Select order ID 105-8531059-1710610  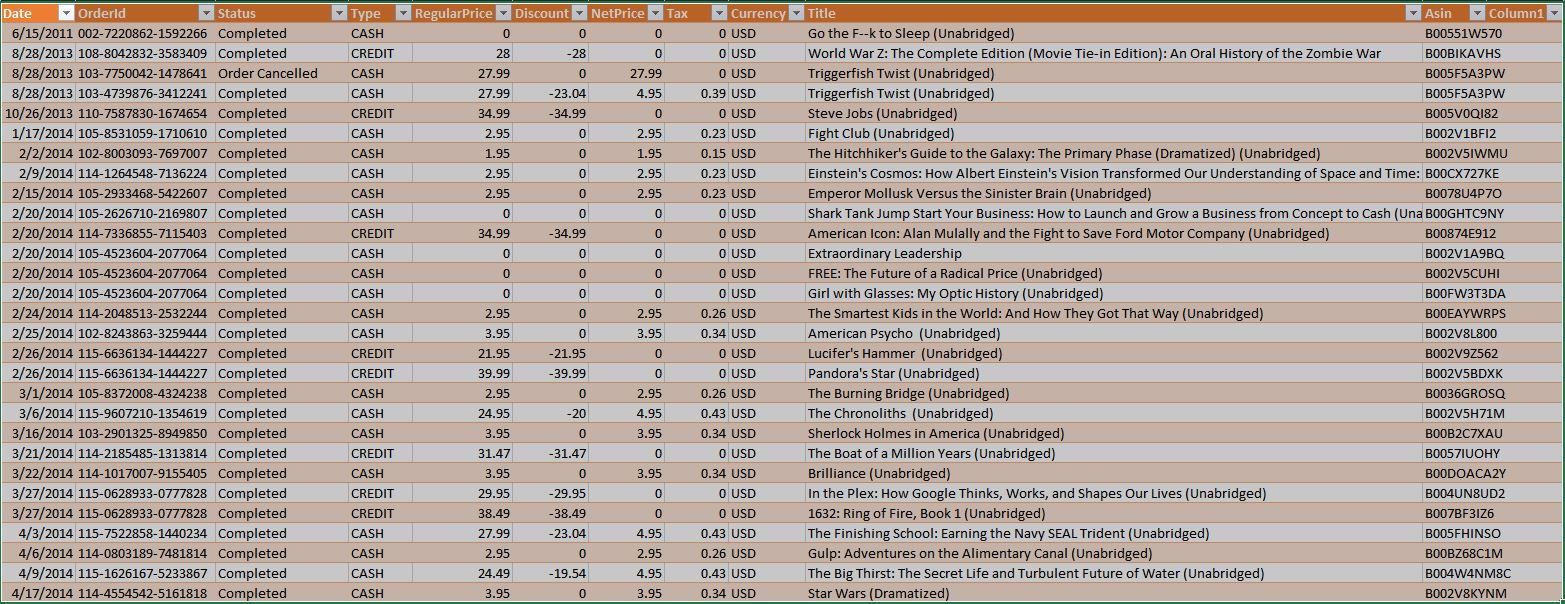pos(143,133)
